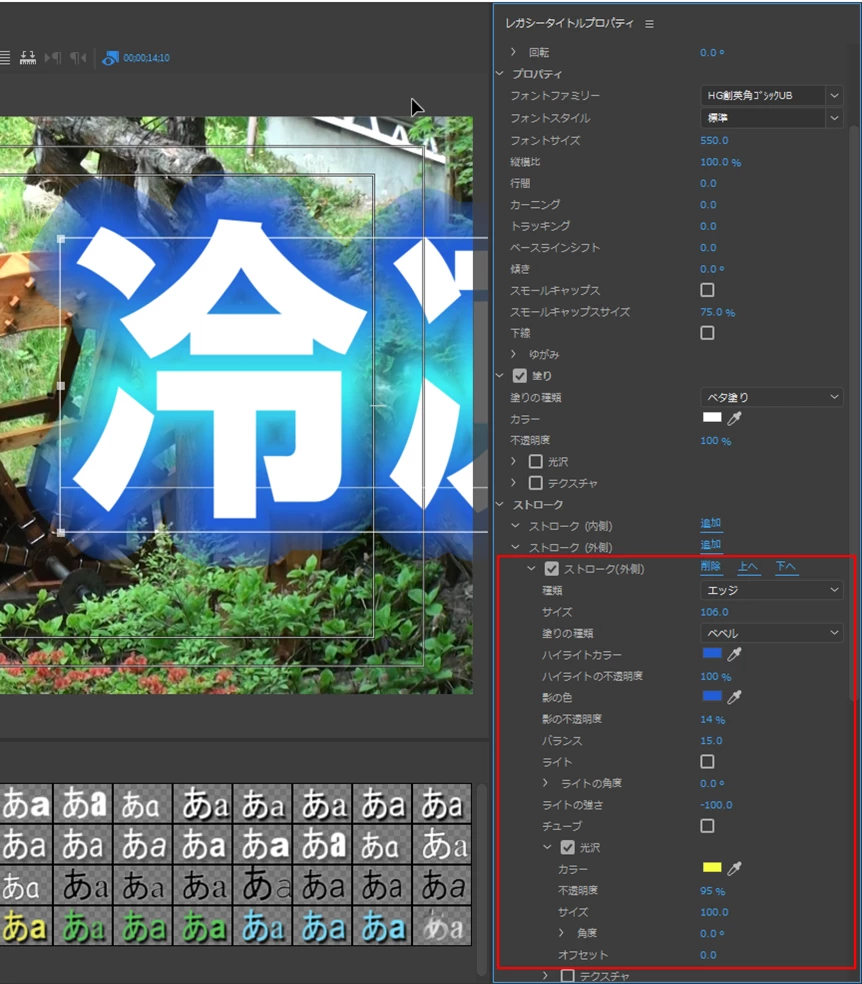Open the blue ハイライトカラー swatch
The image size is (862, 984).
click(712, 653)
